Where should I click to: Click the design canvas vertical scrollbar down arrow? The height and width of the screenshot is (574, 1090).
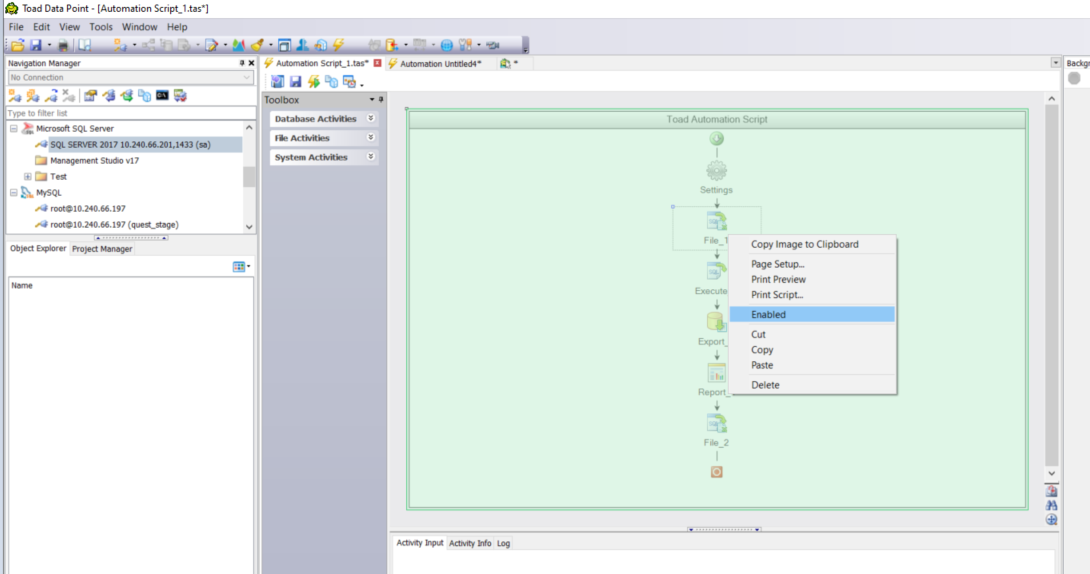point(1051,473)
